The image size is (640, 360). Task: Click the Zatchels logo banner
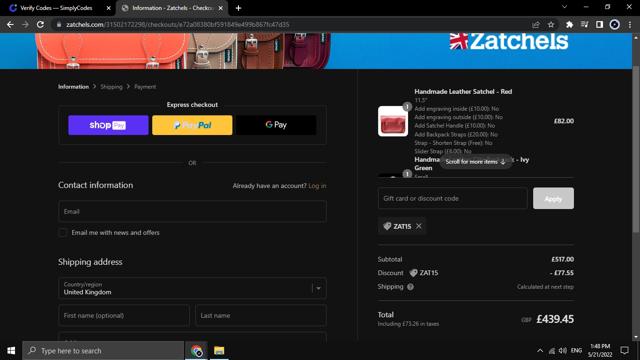coord(509,41)
